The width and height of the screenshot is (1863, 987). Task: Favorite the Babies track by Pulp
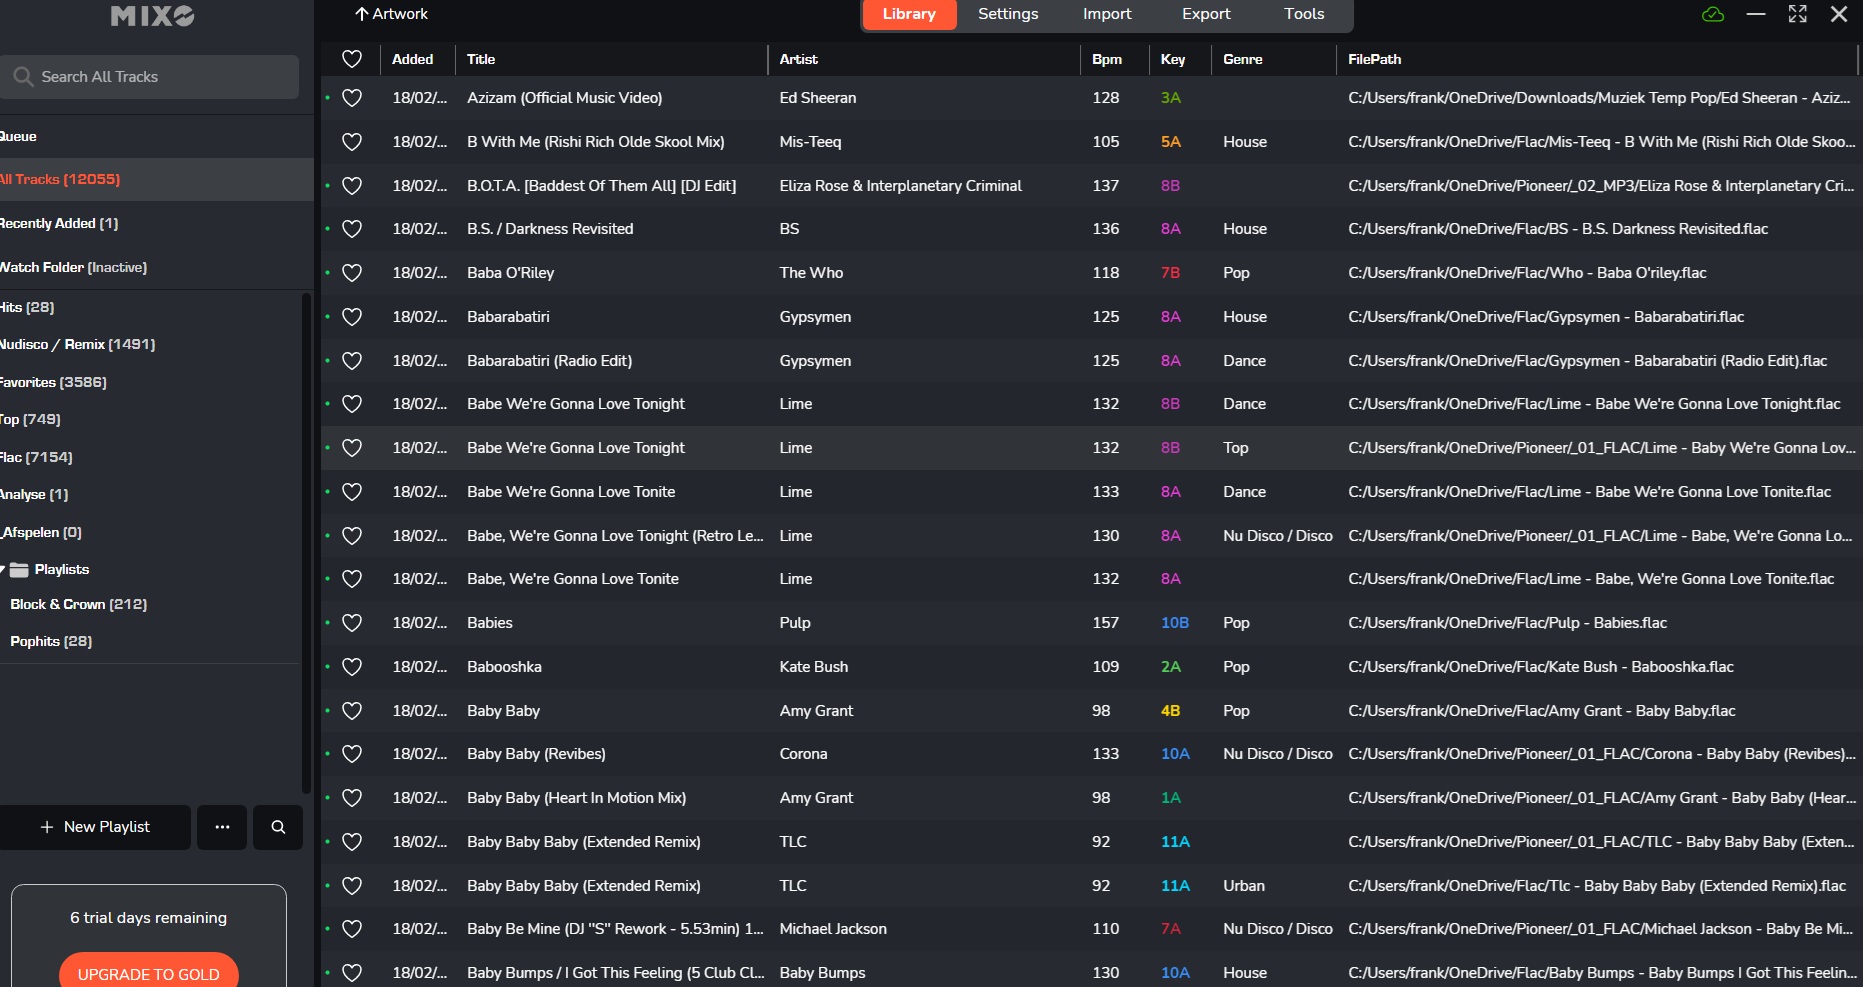(352, 623)
